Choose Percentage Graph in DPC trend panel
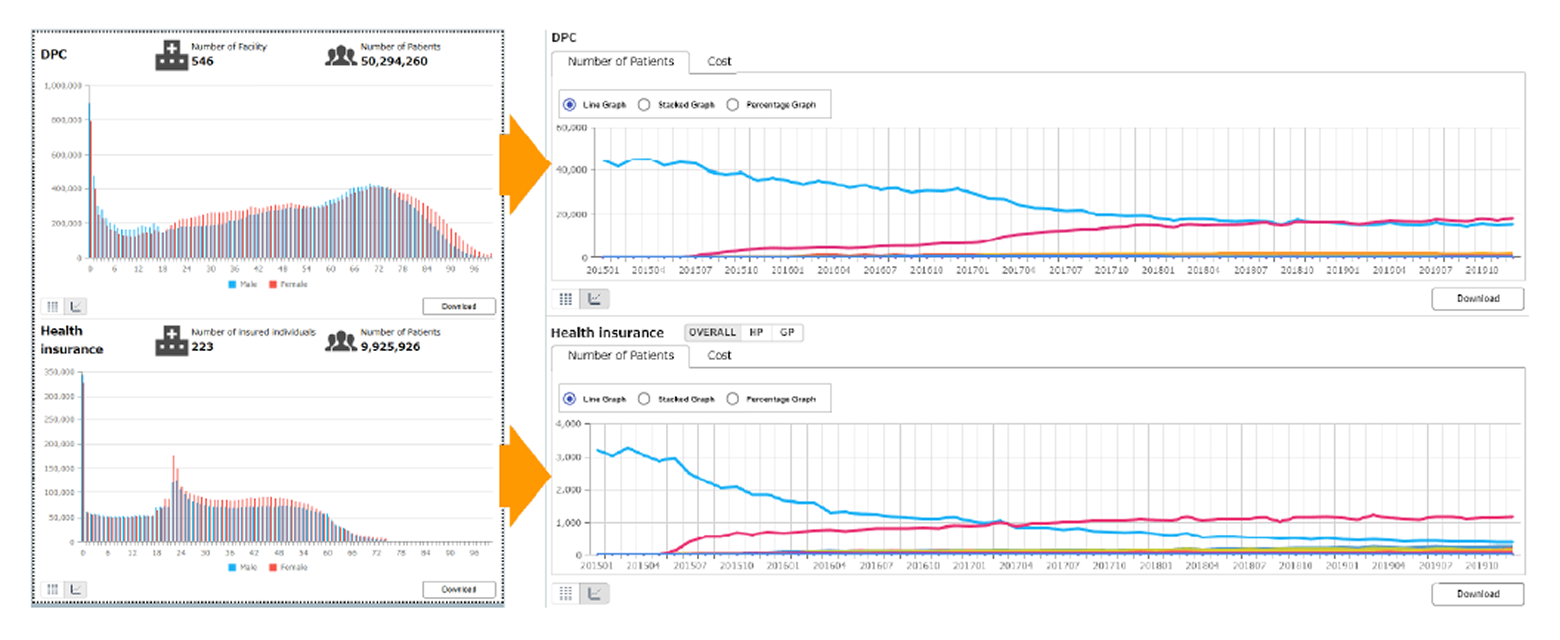This screenshot has width=1560, height=640. pyautogui.click(x=733, y=105)
